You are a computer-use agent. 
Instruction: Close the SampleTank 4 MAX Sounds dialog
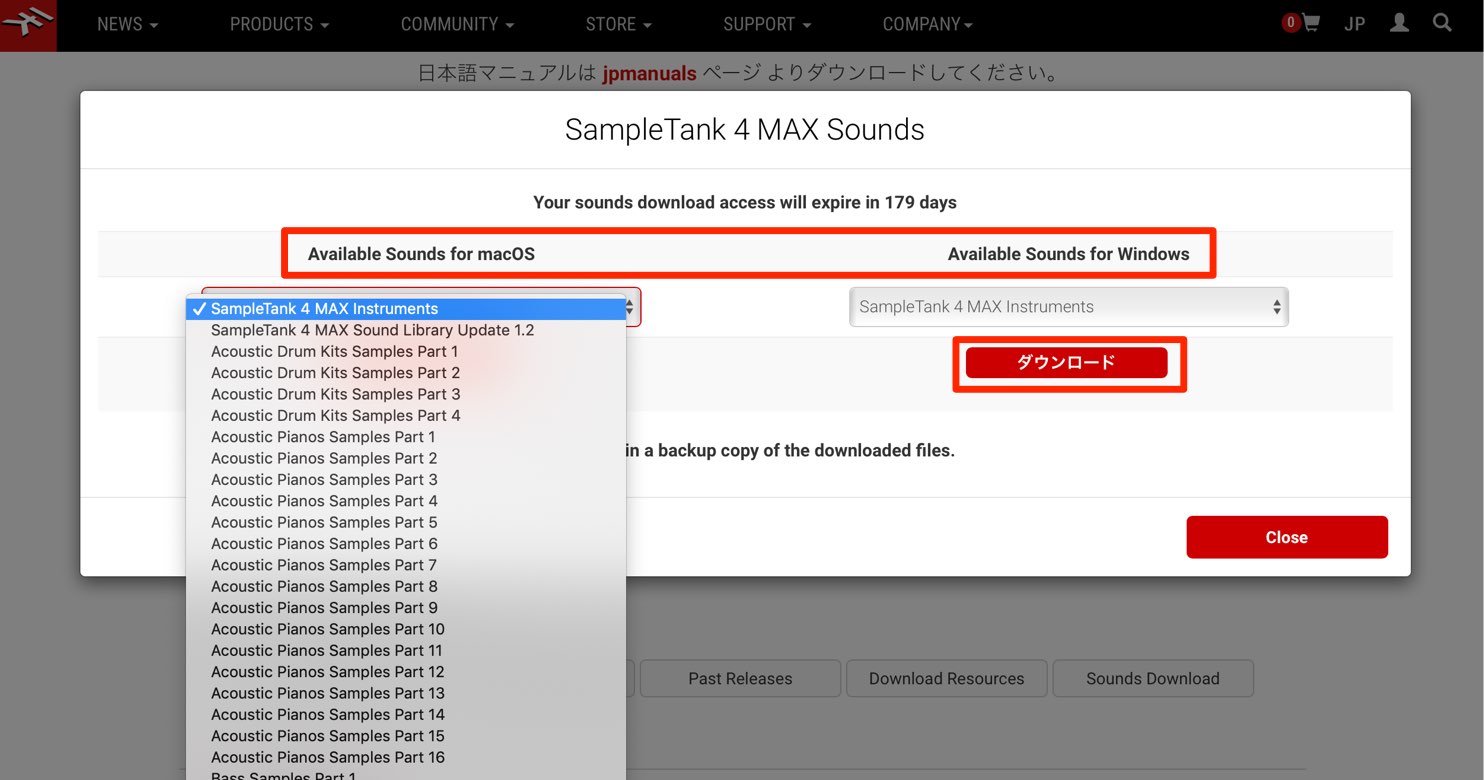click(1287, 537)
